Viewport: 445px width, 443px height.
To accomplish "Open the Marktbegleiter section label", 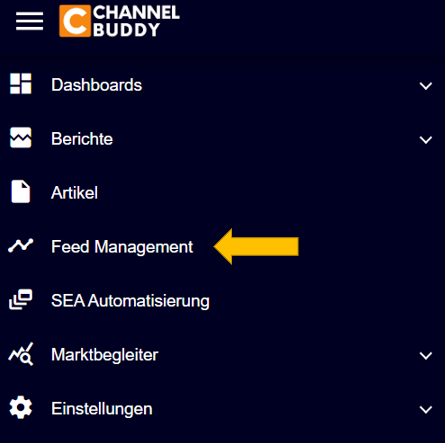I will [105, 355].
